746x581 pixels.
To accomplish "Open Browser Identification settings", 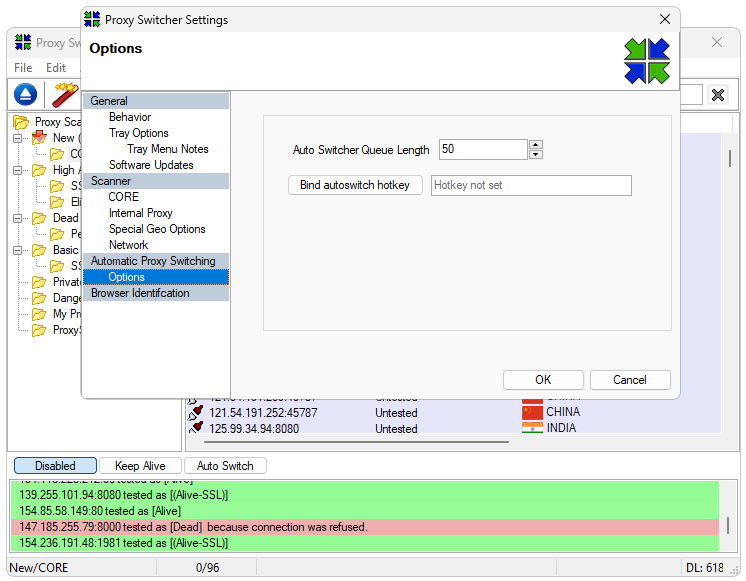I will coord(156,293).
